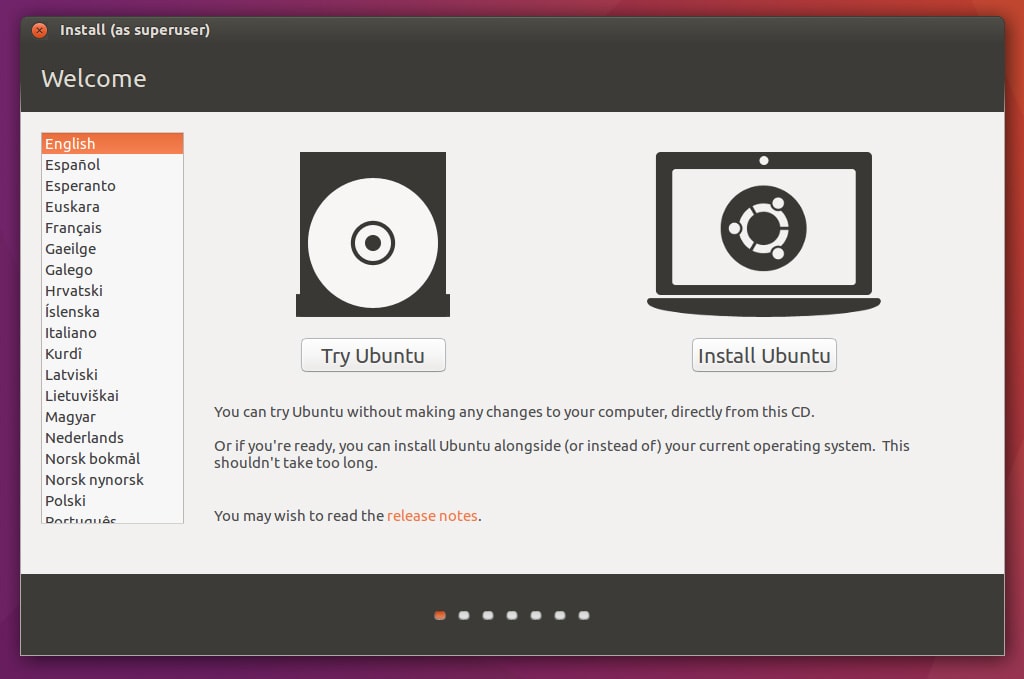Screen dimensions: 1024x679
Task: Click the last progress dot
Action: (584, 615)
